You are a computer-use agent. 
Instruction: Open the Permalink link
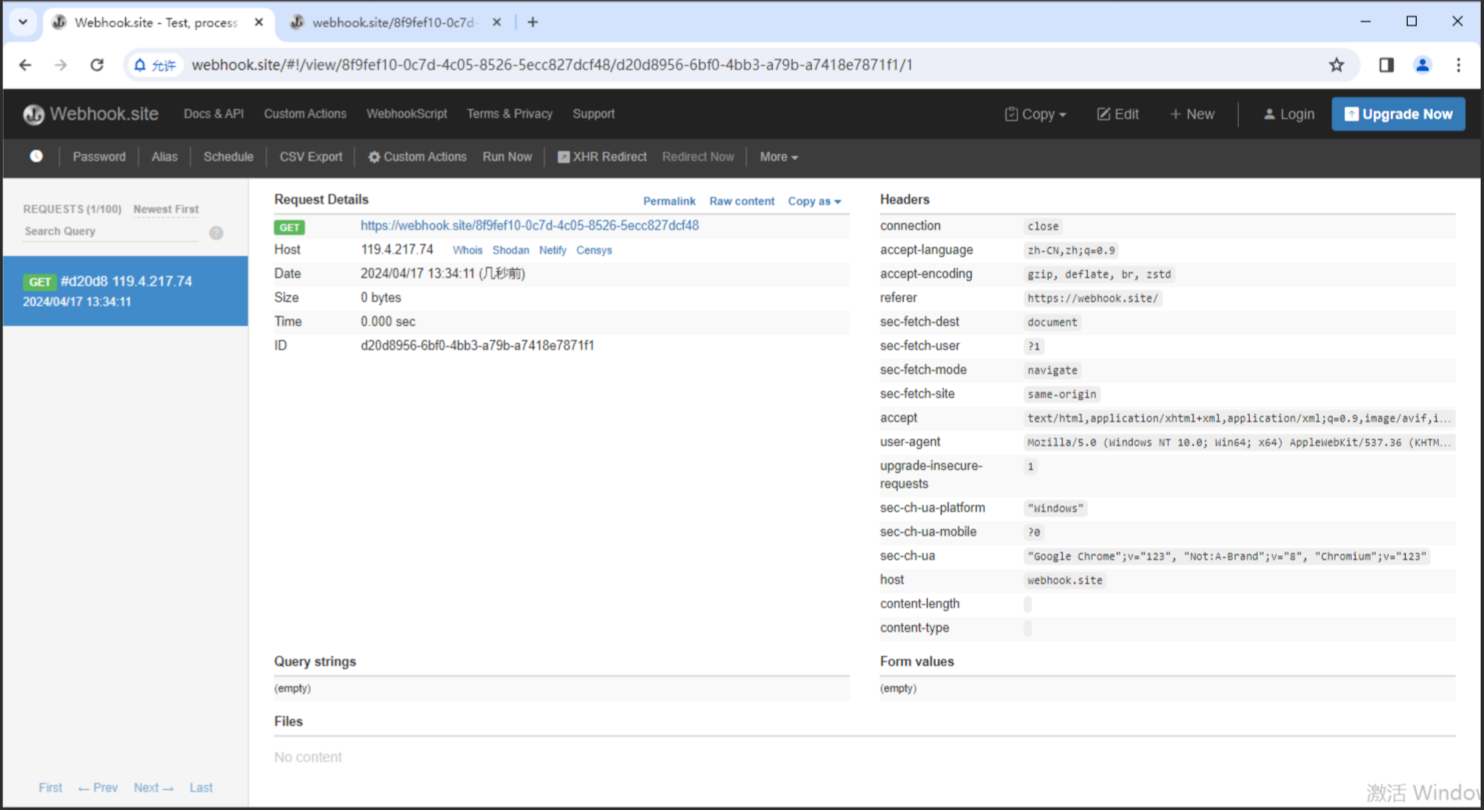click(669, 201)
